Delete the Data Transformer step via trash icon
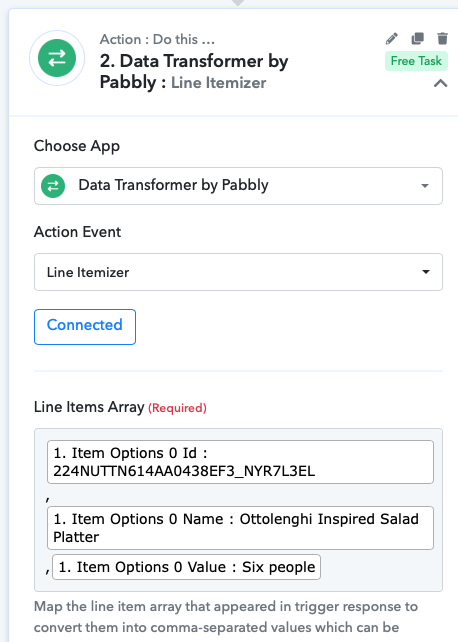Image resolution: width=458 pixels, height=642 pixels. click(442, 38)
